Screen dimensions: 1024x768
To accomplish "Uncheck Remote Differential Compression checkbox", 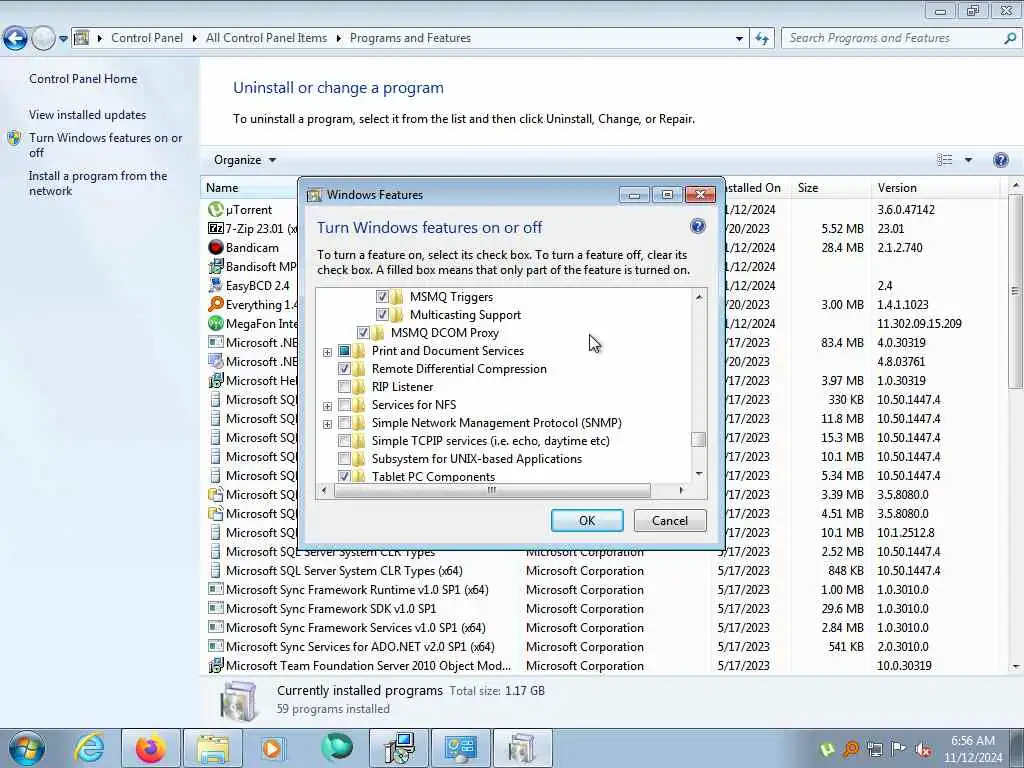I will (x=344, y=368).
